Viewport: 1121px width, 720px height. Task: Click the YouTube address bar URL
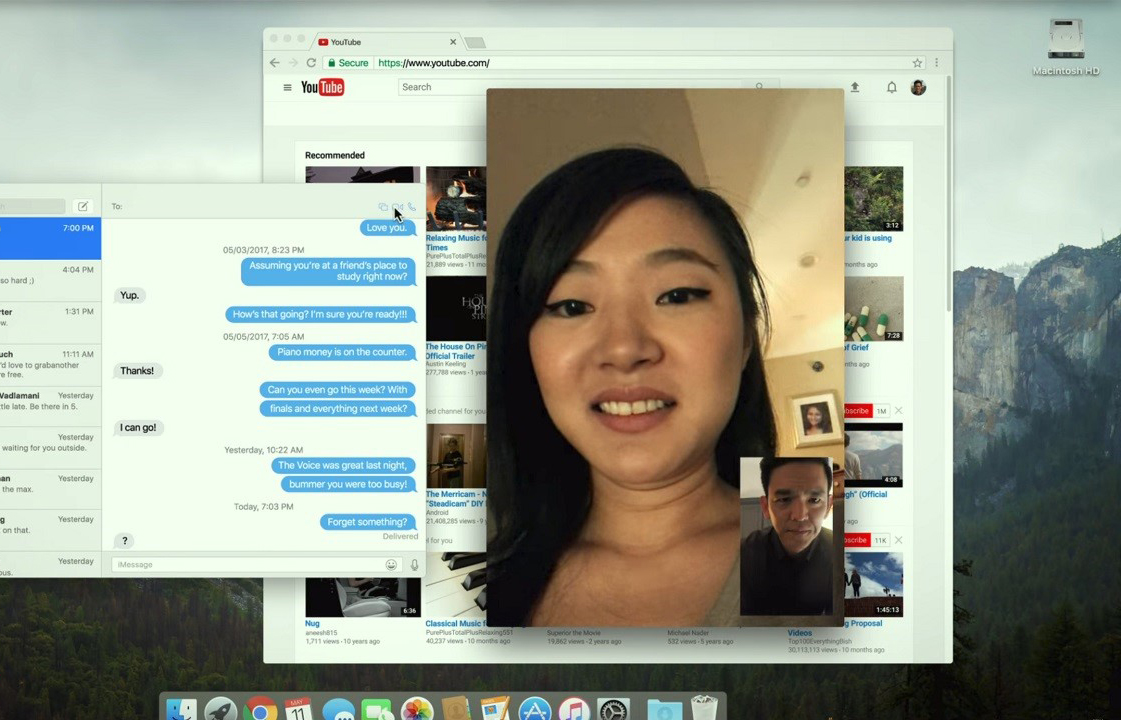tap(433, 63)
